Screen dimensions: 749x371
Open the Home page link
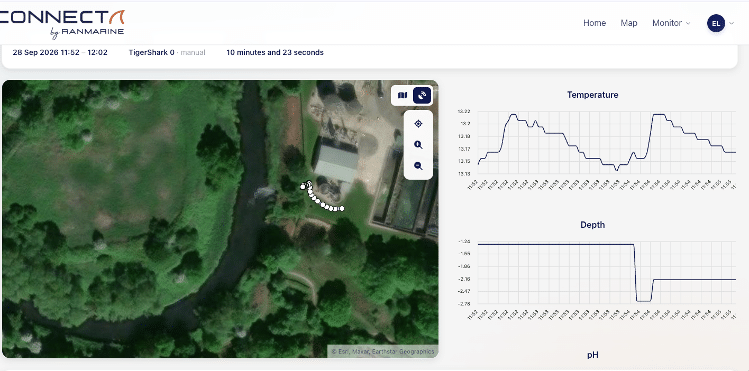click(x=594, y=23)
